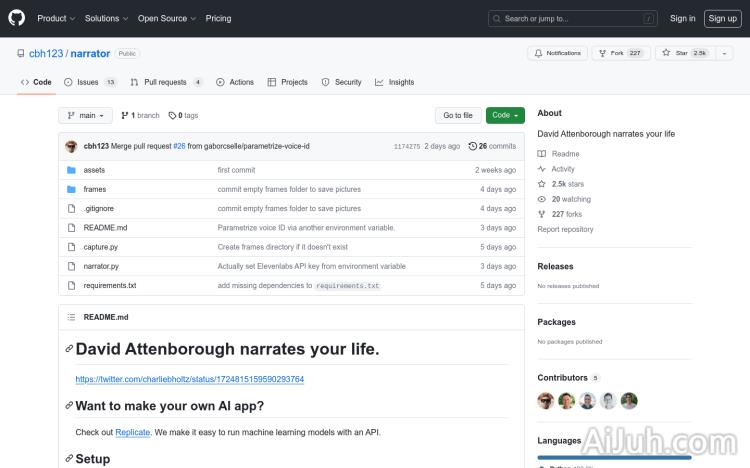Open the requirements.txt file

pyautogui.click(x=110, y=286)
